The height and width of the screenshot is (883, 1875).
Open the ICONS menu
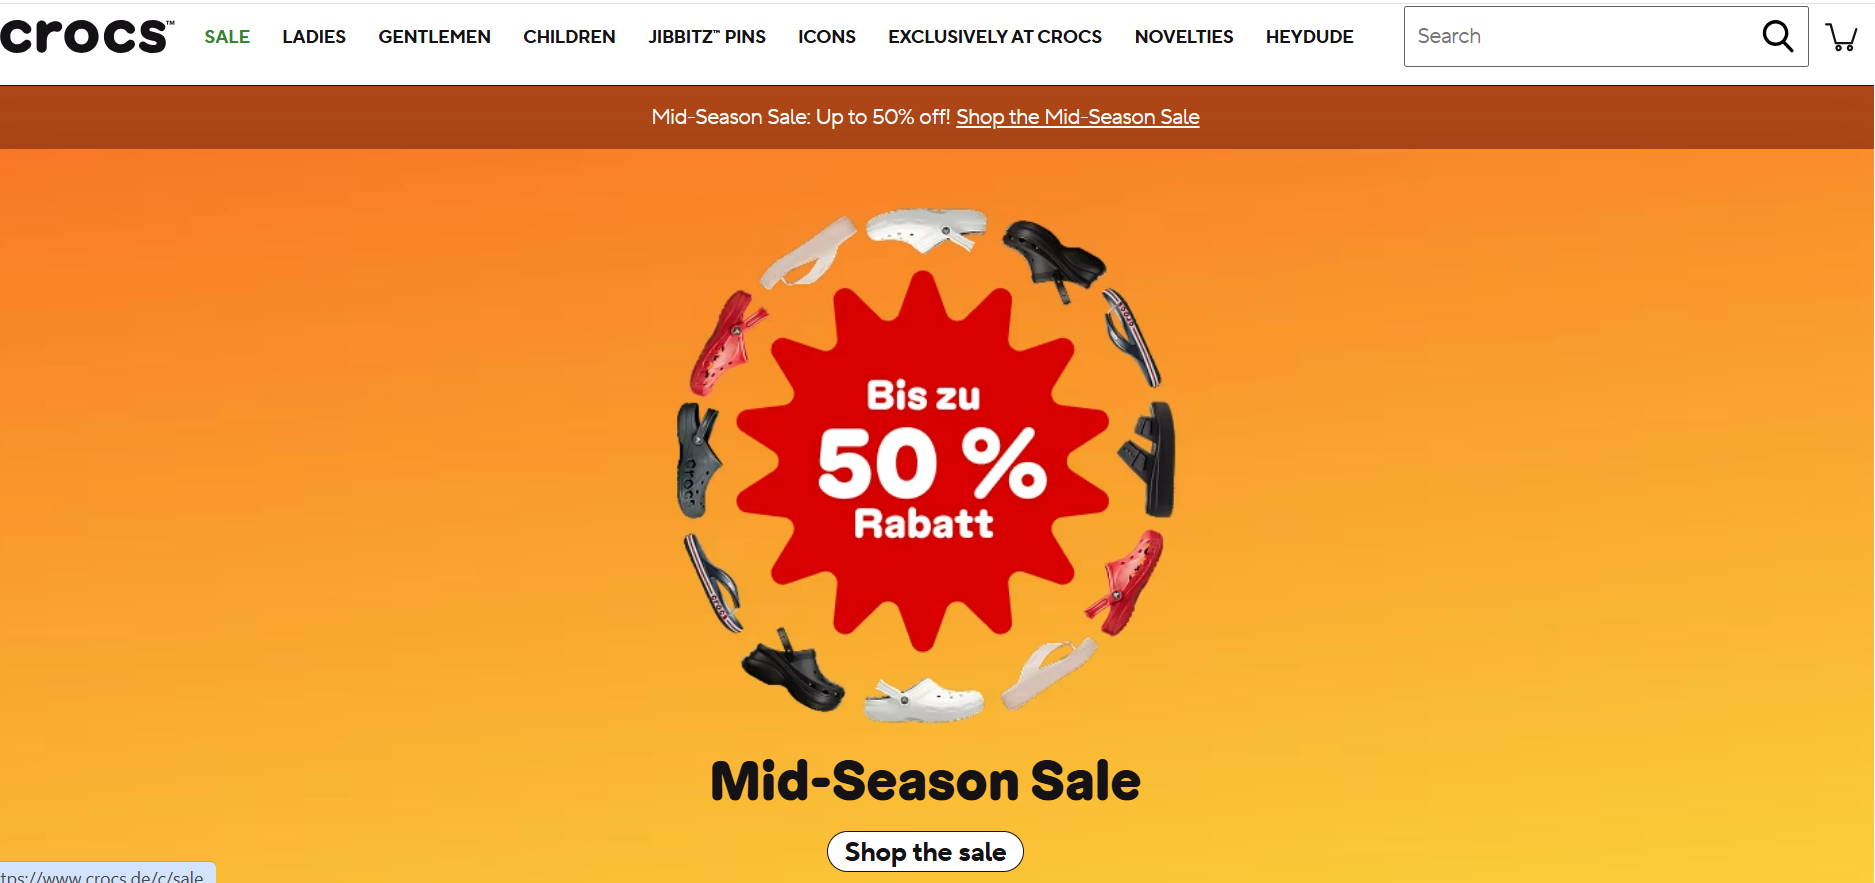[x=827, y=37]
